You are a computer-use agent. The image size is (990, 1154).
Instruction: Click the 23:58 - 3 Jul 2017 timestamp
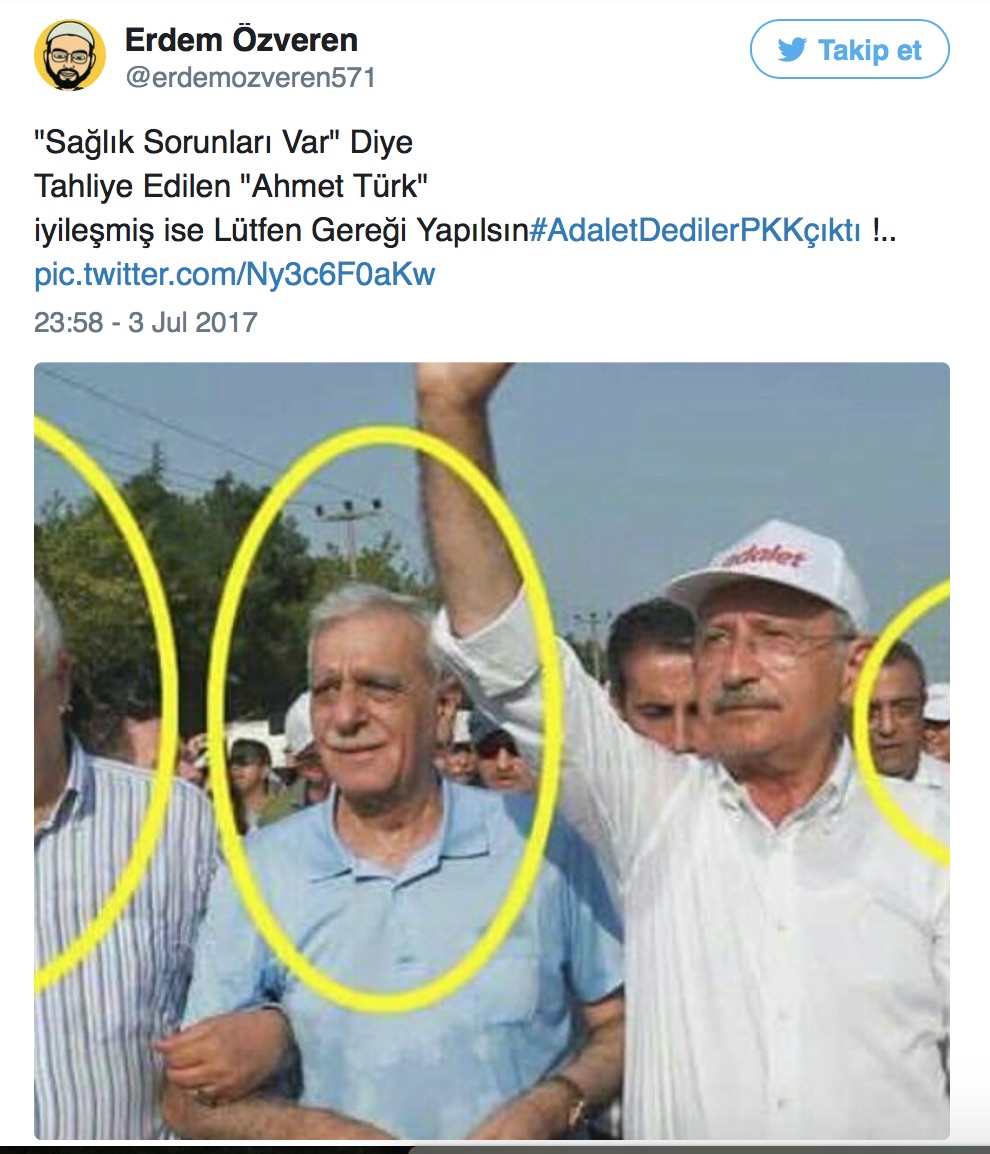146,322
